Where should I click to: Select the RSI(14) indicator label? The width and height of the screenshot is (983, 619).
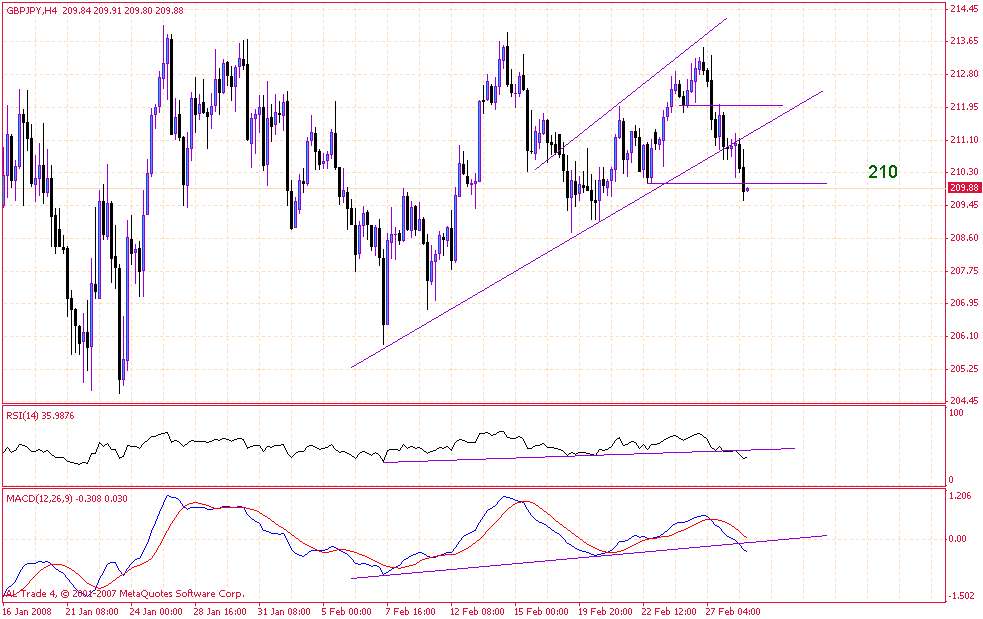[x=26, y=415]
